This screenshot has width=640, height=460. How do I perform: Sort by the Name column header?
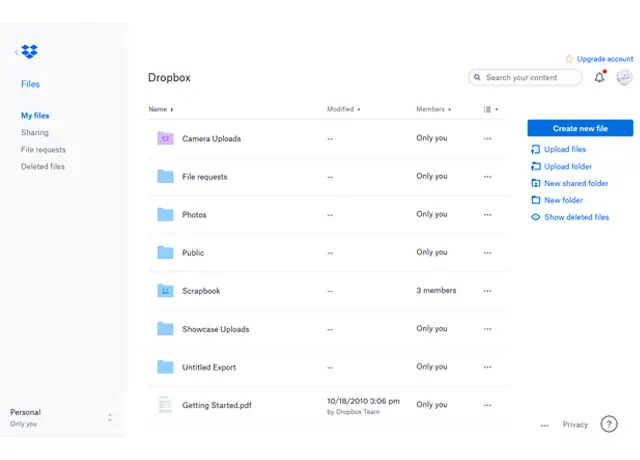point(161,109)
